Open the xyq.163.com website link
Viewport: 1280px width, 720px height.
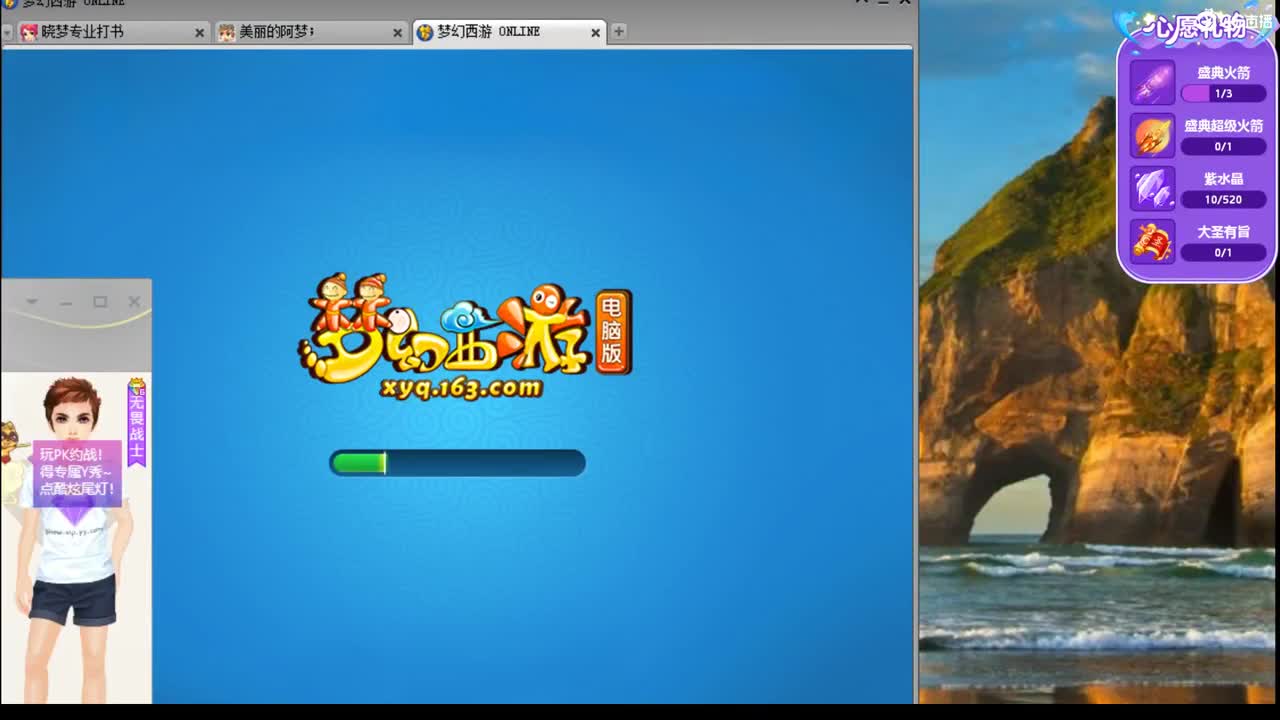[x=461, y=388]
